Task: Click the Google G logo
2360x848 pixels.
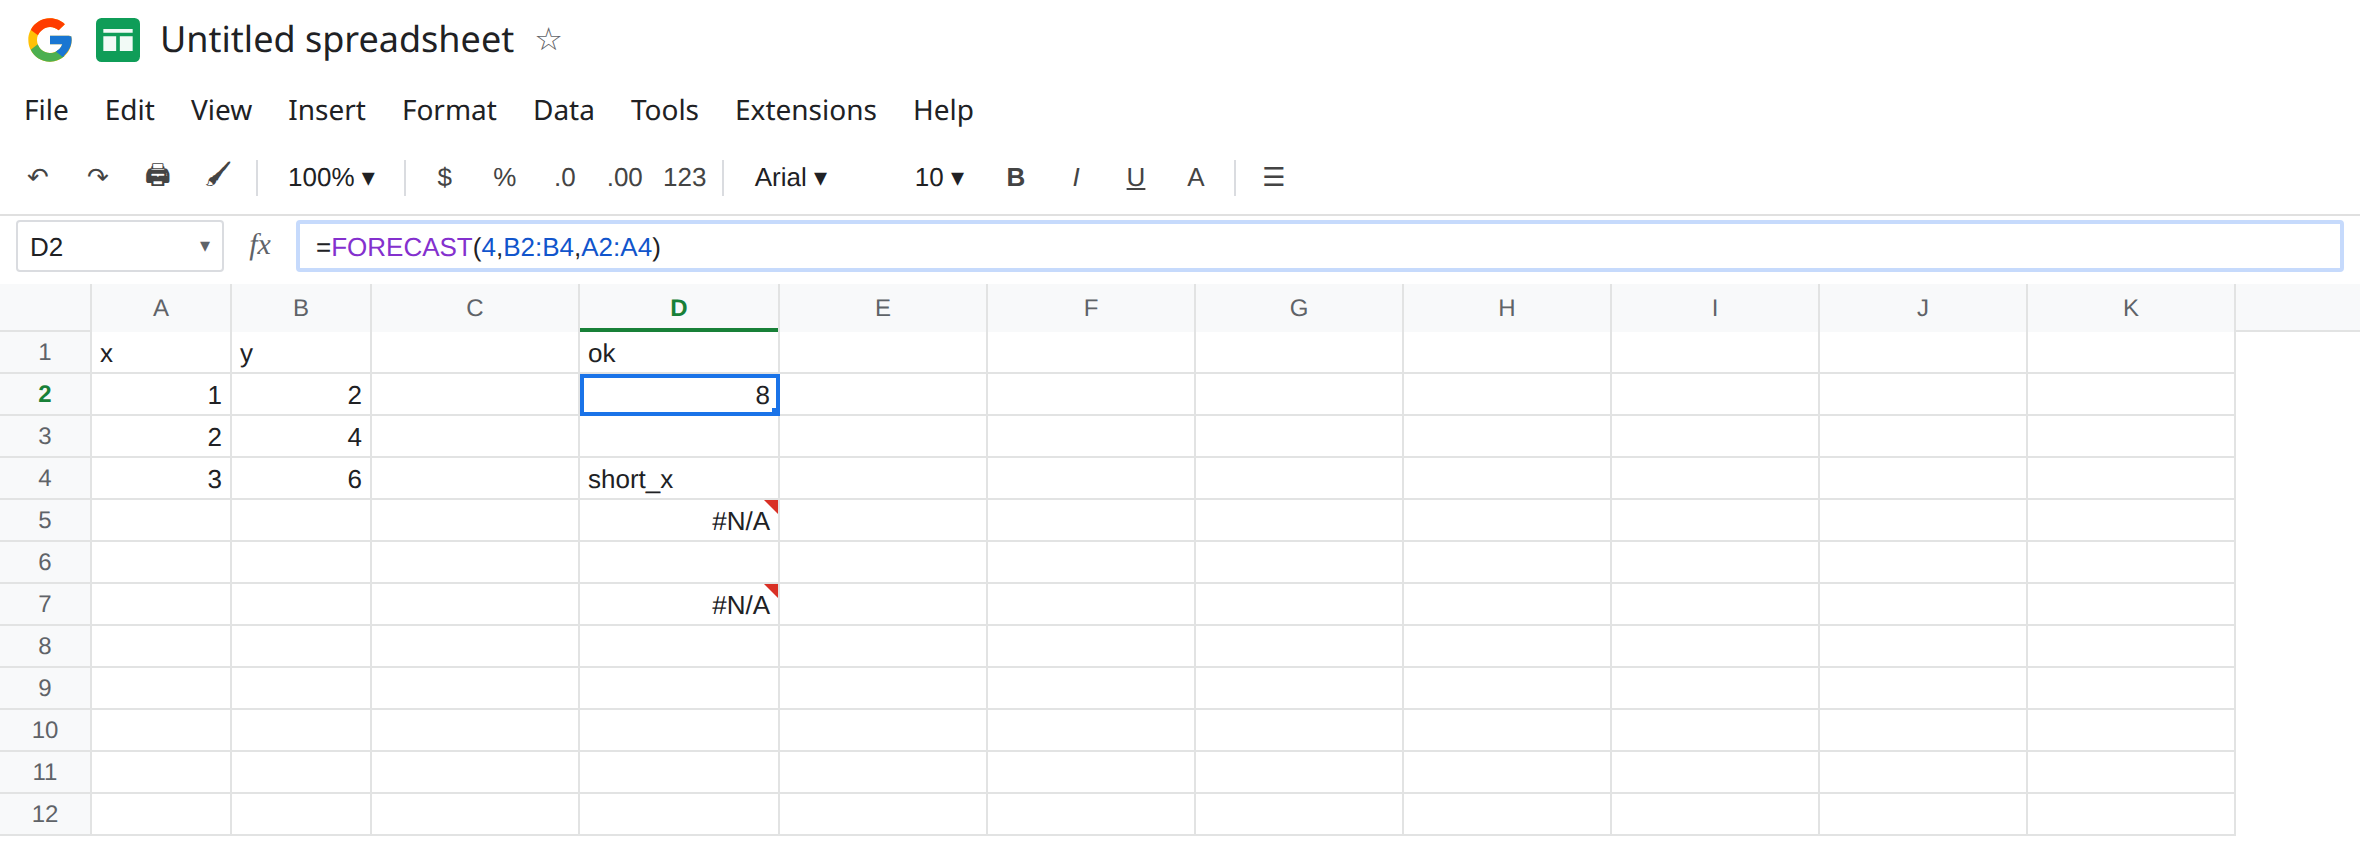Action: pyautogui.click(x=50, y=40)
